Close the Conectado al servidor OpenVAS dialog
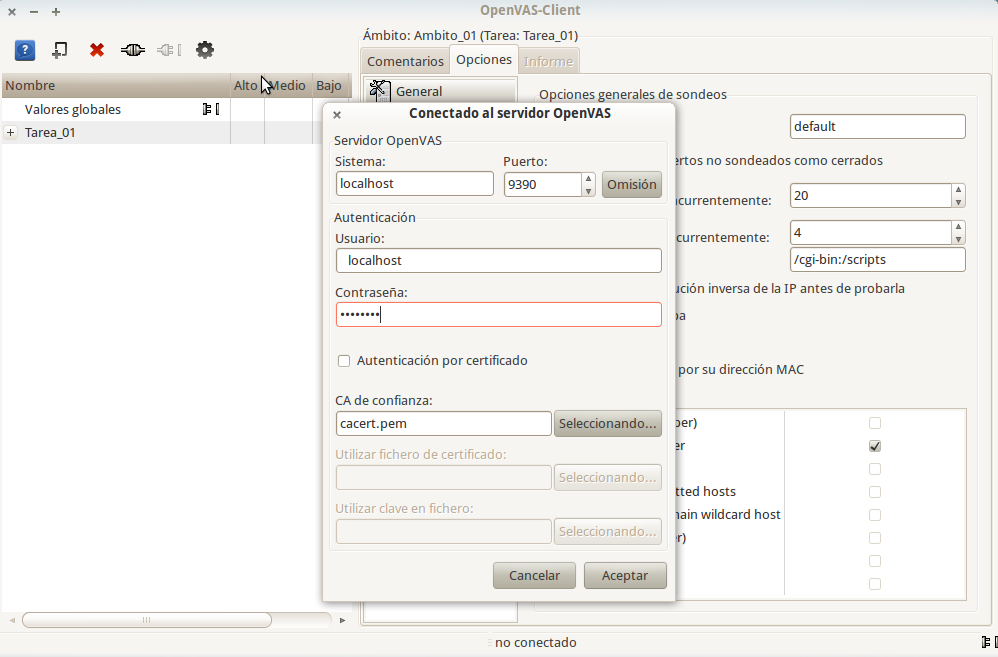This screenshot has width=998, height=657. tap(337, 115)
